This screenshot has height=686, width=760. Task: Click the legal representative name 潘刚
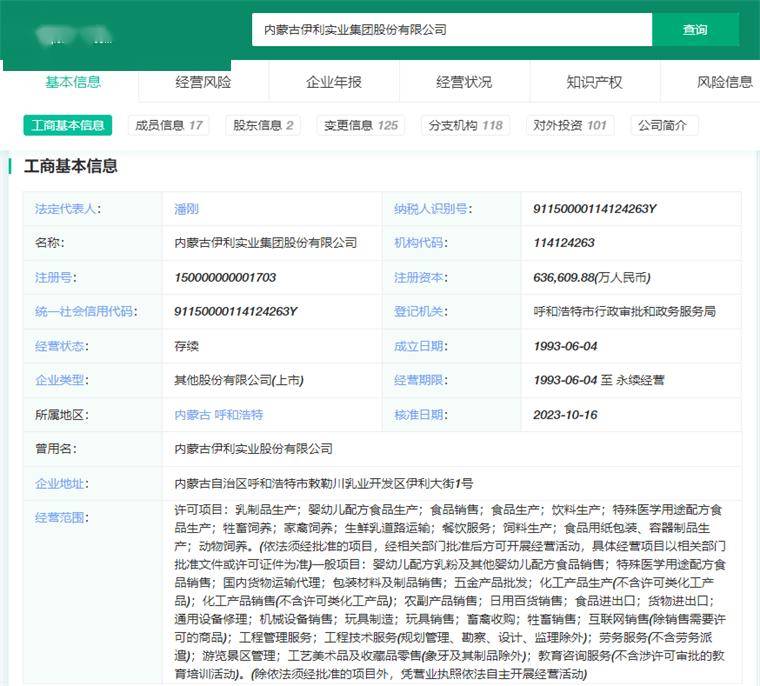(x=187, y=209)
